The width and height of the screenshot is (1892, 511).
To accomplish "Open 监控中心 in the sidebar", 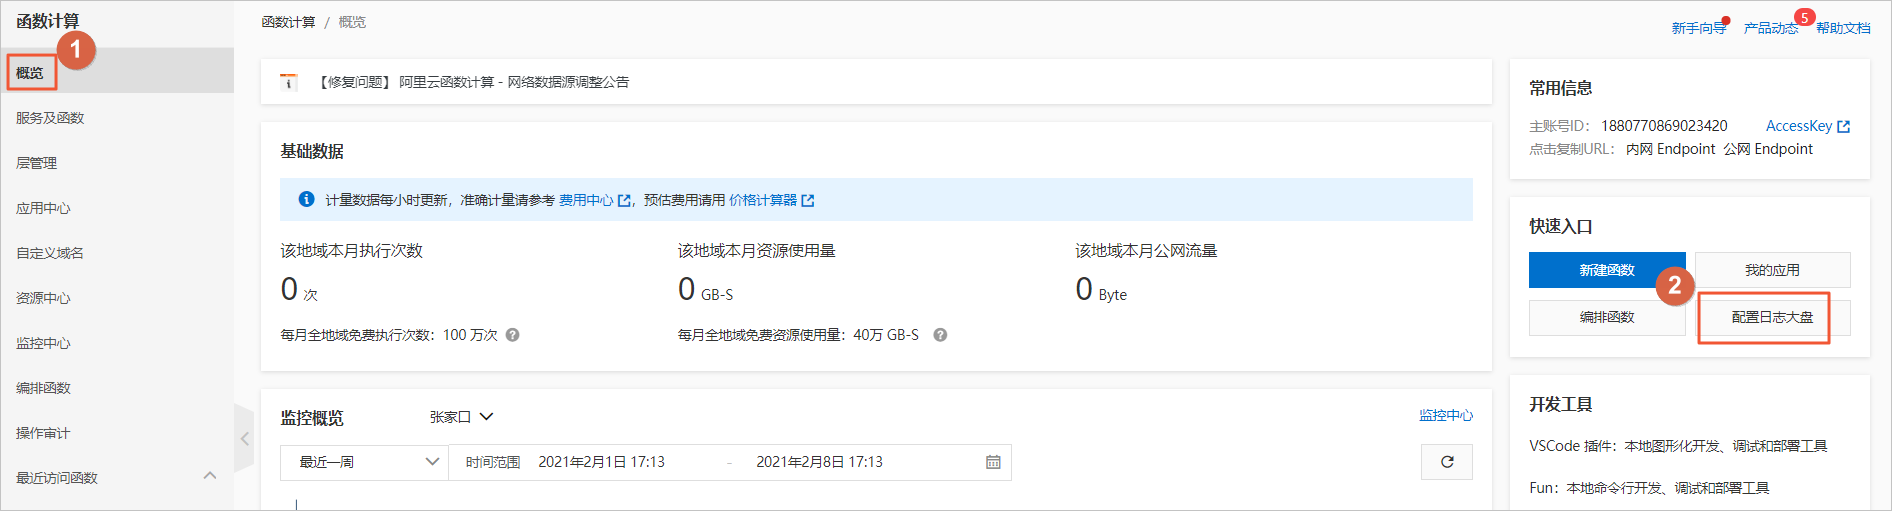I will click(x=43, y=343).
